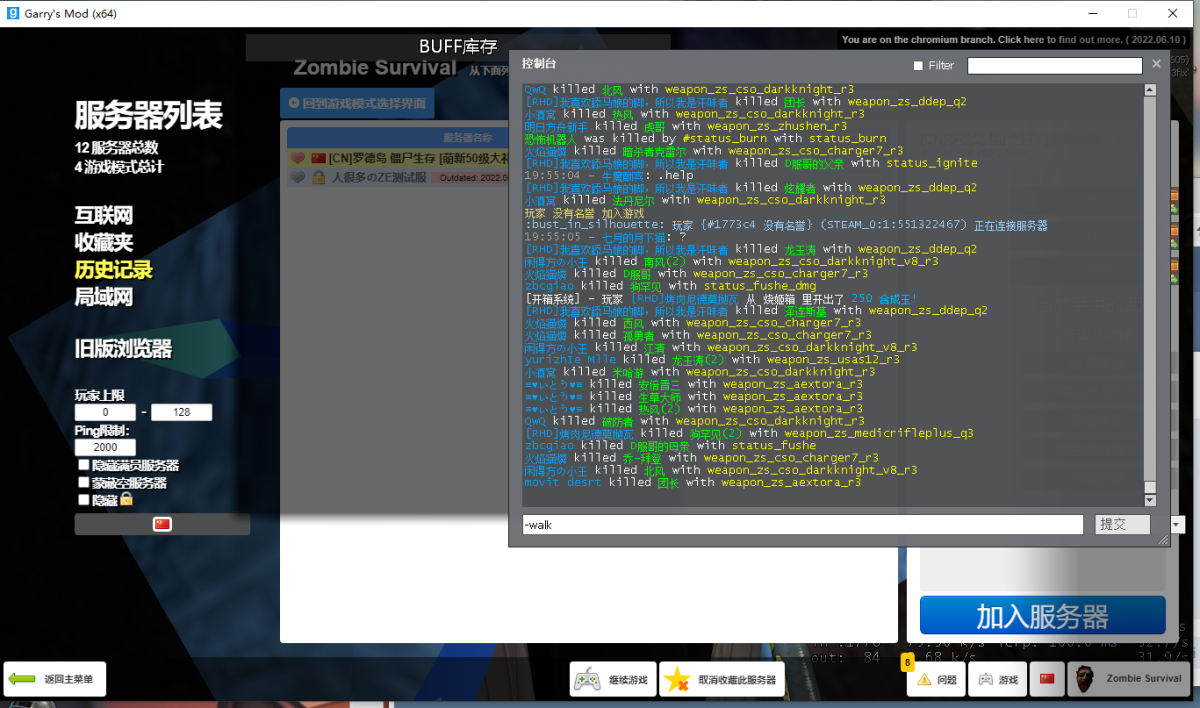Click the China flag language icon in bottom bar

point(1047,679)
